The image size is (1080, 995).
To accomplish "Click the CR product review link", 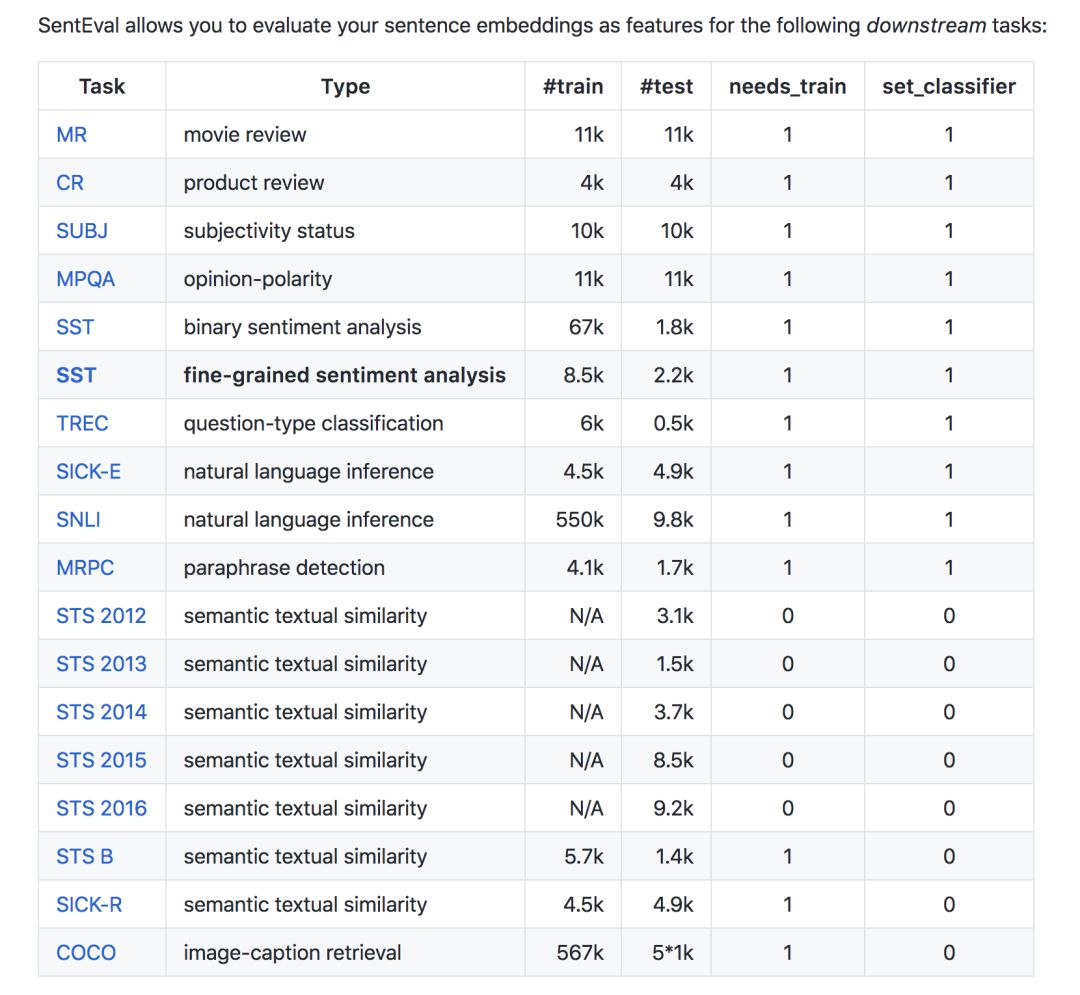I will [70, 183].
